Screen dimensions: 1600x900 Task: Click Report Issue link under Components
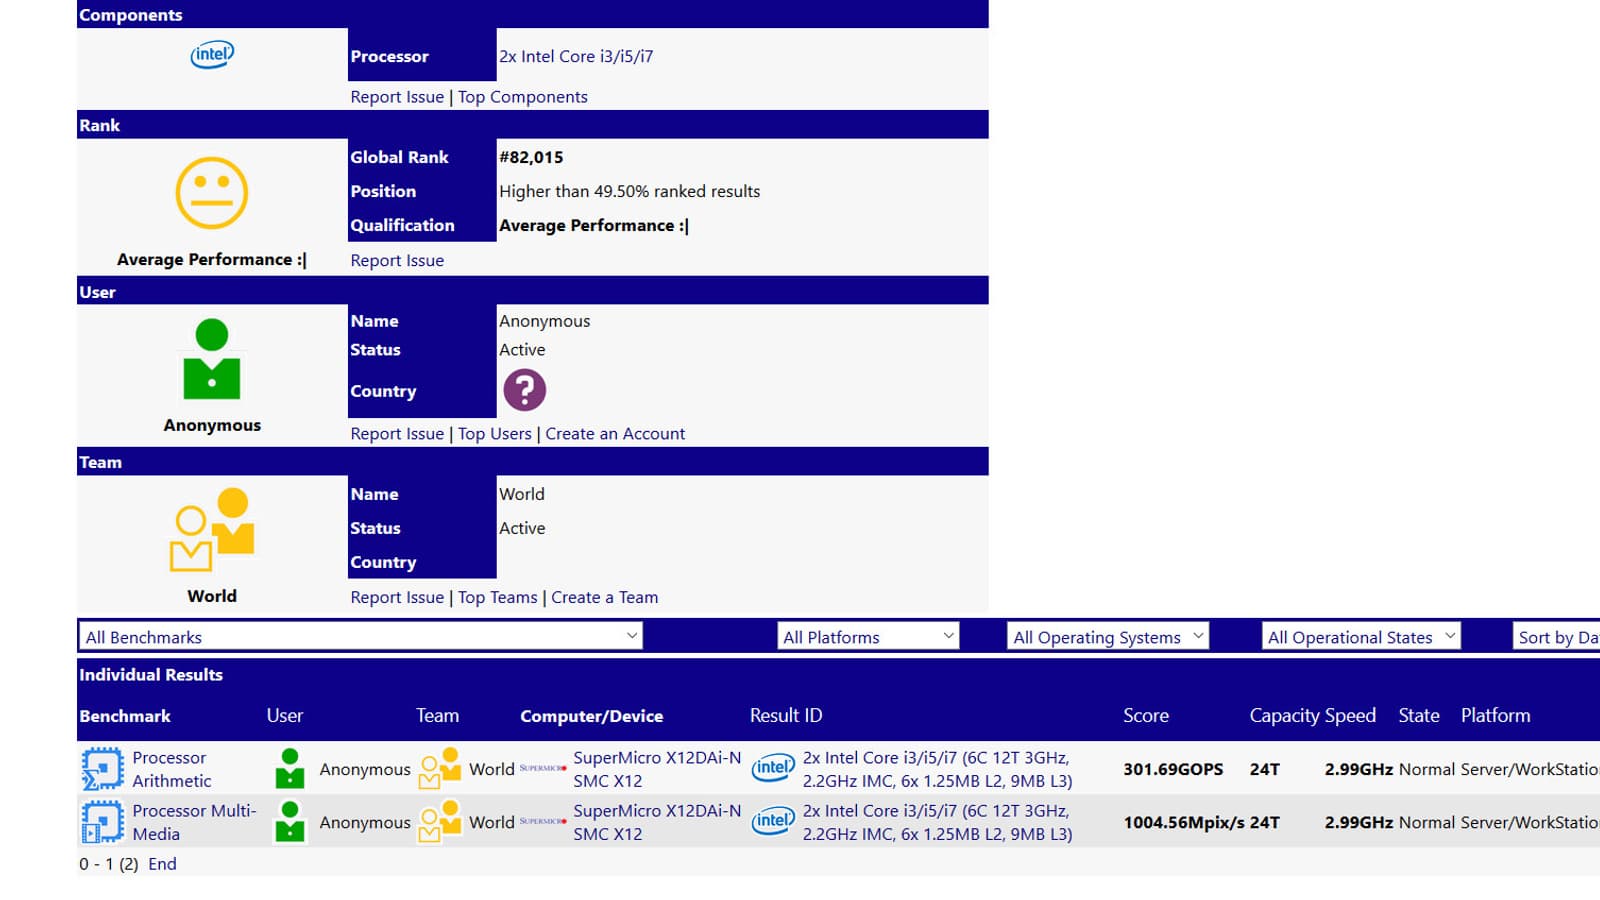pos(397,97)
